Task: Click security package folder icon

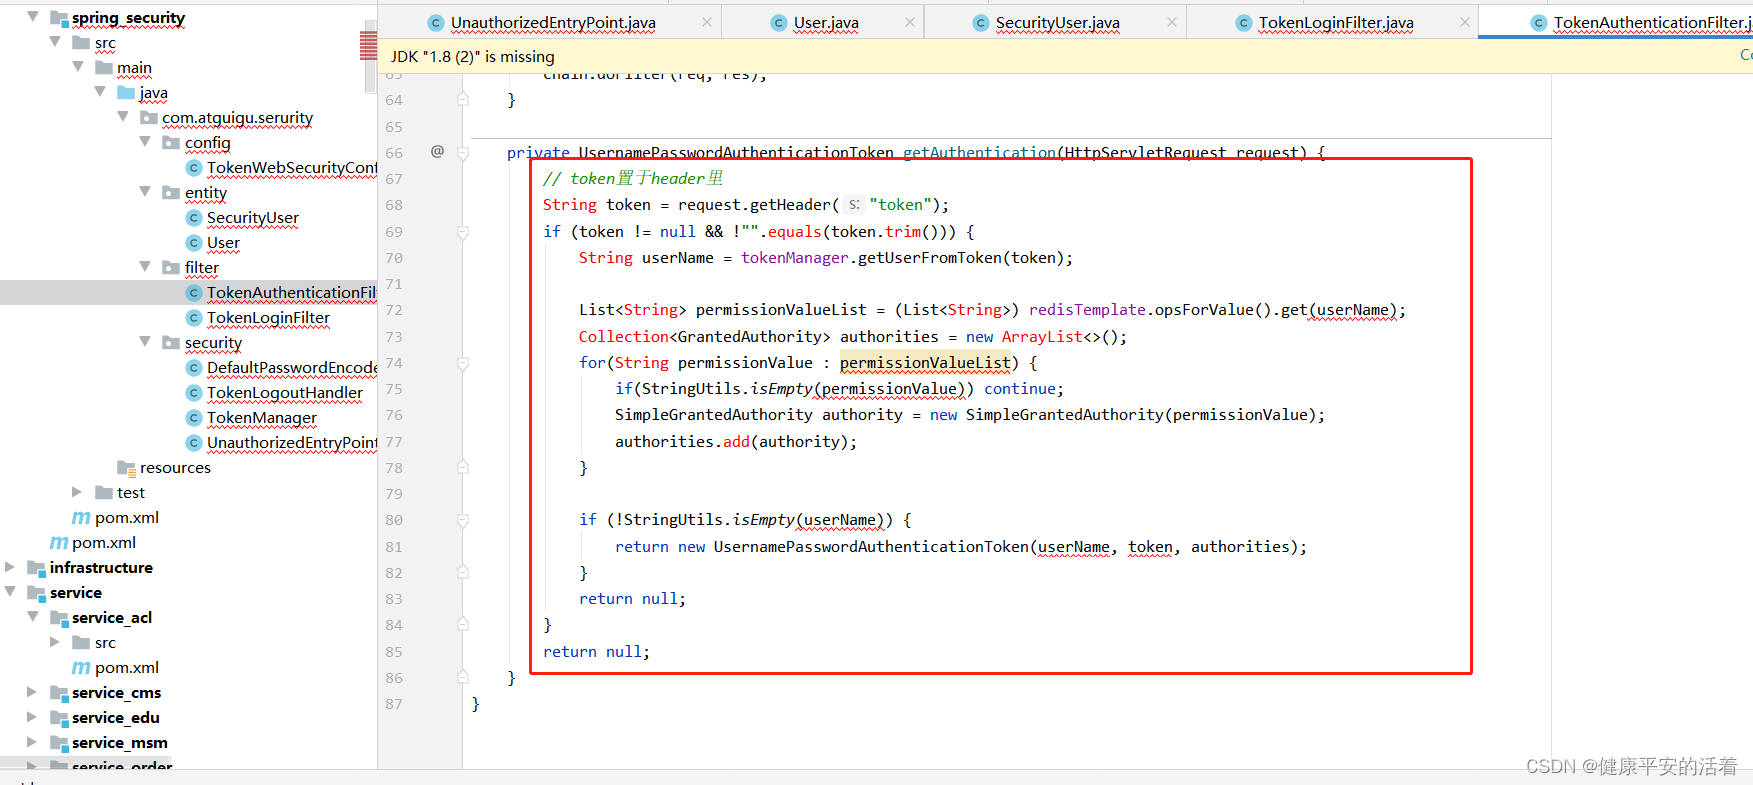Action: [x=171, y=342]
